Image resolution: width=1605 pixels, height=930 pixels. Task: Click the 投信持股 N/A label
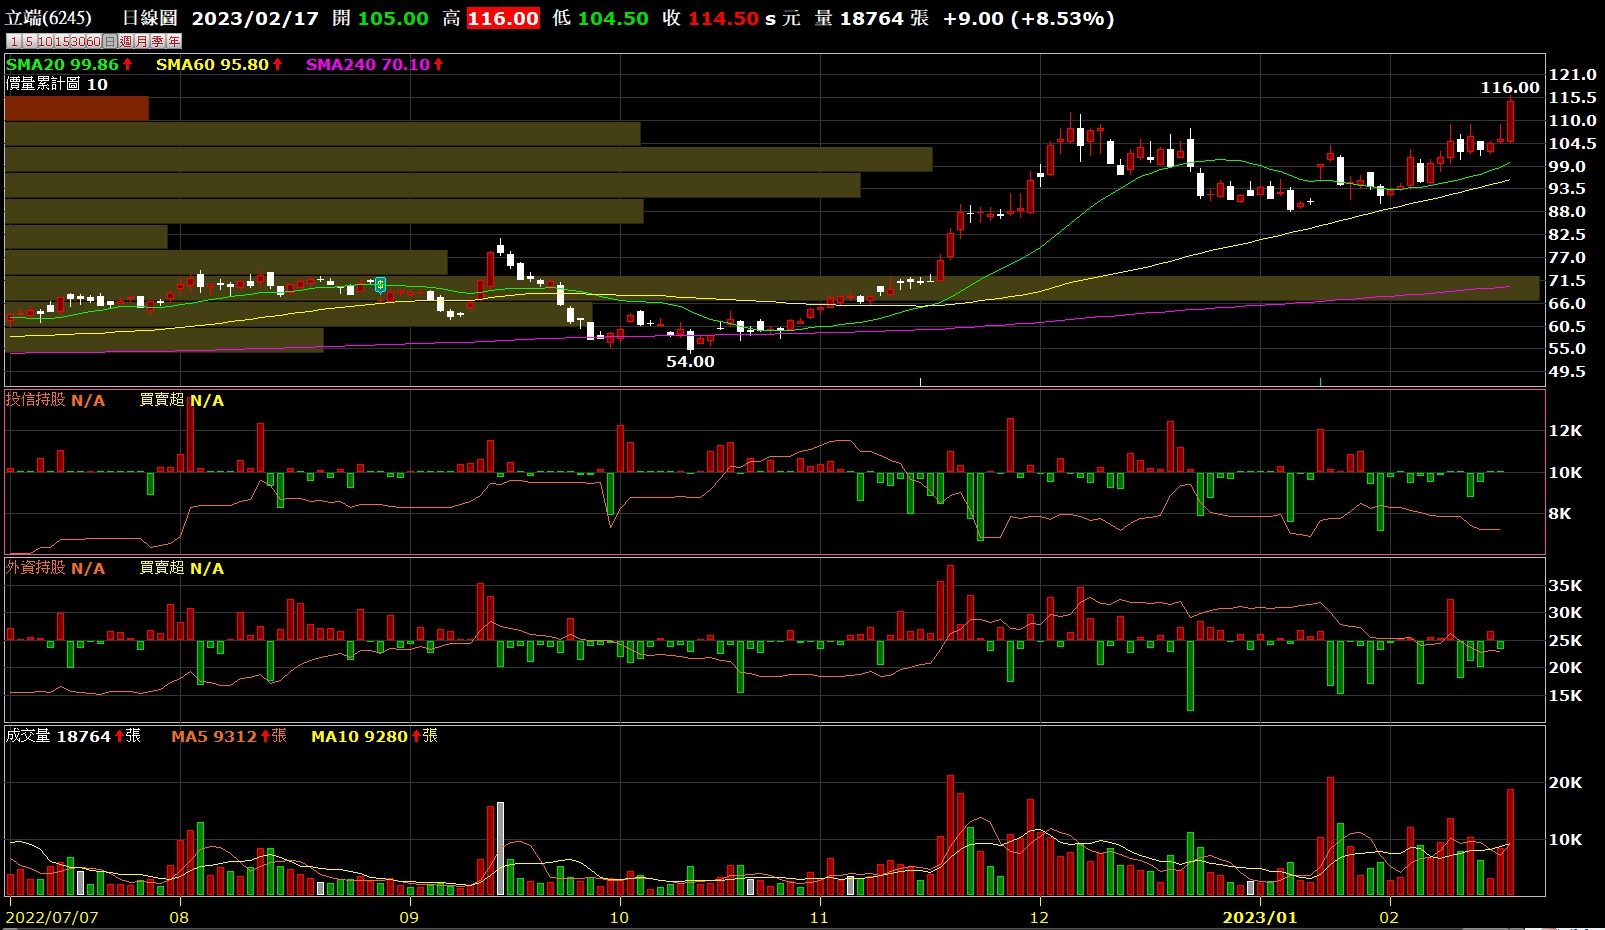(55, 400)
